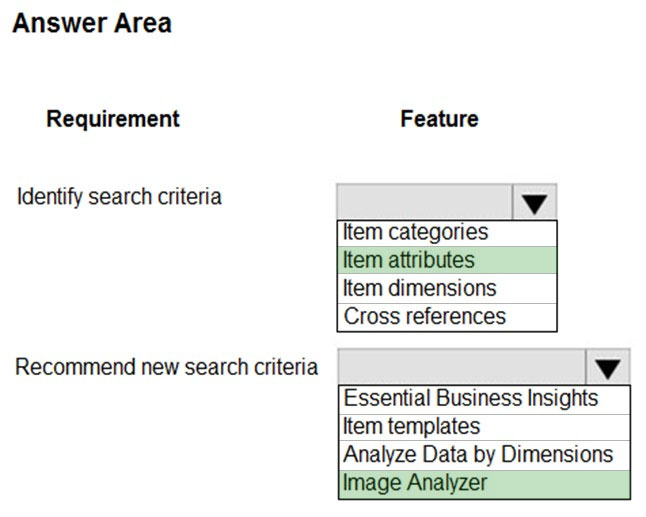Screen dimensions: 646x517
Task: Click the Requirement column header
Action: pos(113,119)
